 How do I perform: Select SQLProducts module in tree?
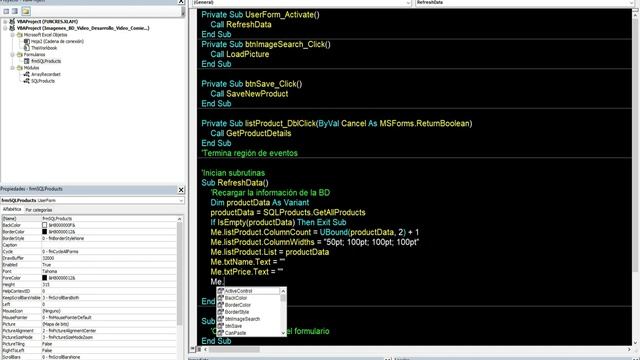(x=43, y=81)
